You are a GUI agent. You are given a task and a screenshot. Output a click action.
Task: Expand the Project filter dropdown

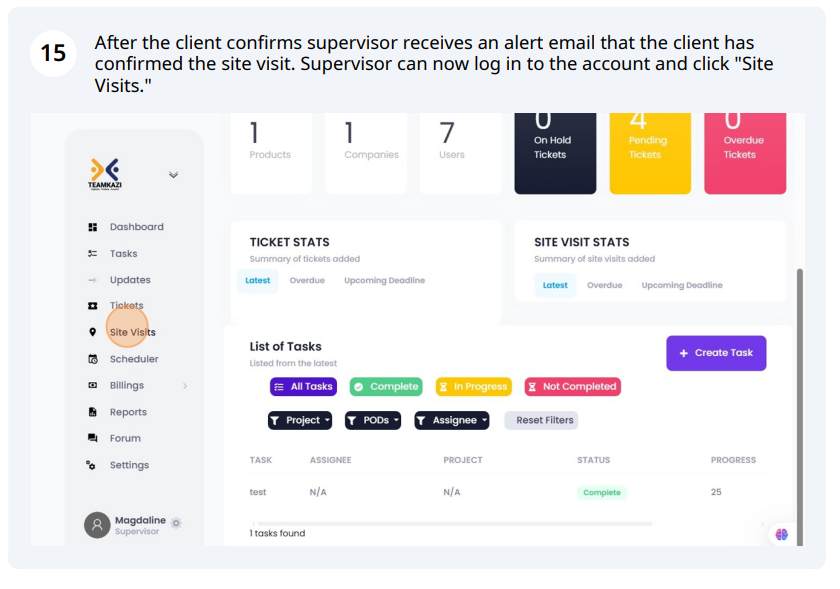pos(300,421)
